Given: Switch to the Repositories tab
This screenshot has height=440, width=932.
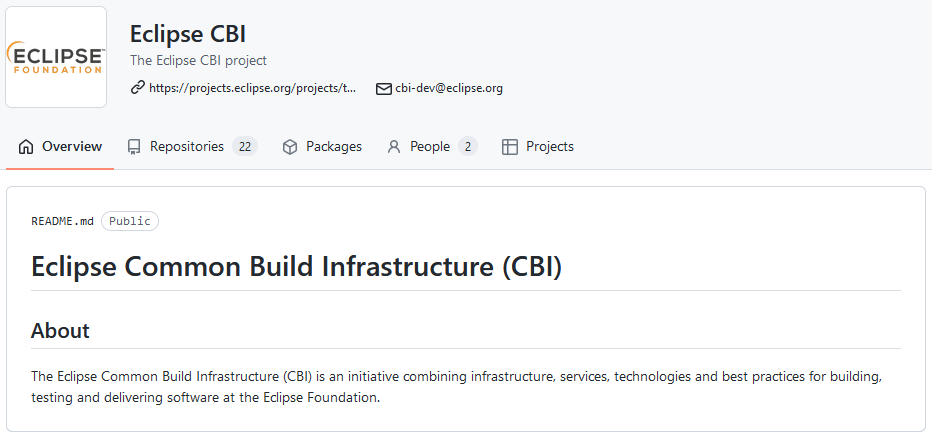Looking at the screenshot, I should (187, 147).
